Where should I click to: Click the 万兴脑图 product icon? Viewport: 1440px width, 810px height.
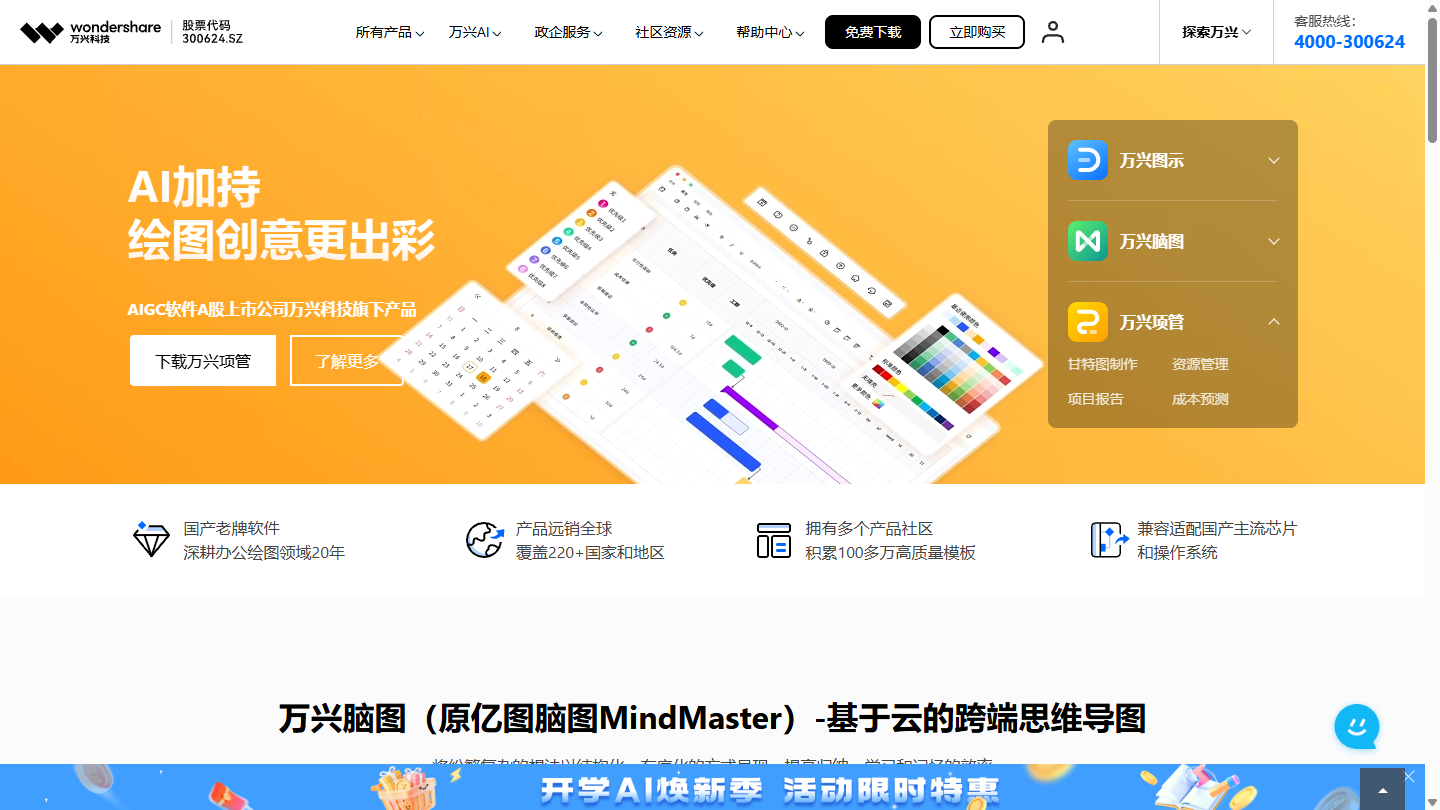click(1087, 241)
